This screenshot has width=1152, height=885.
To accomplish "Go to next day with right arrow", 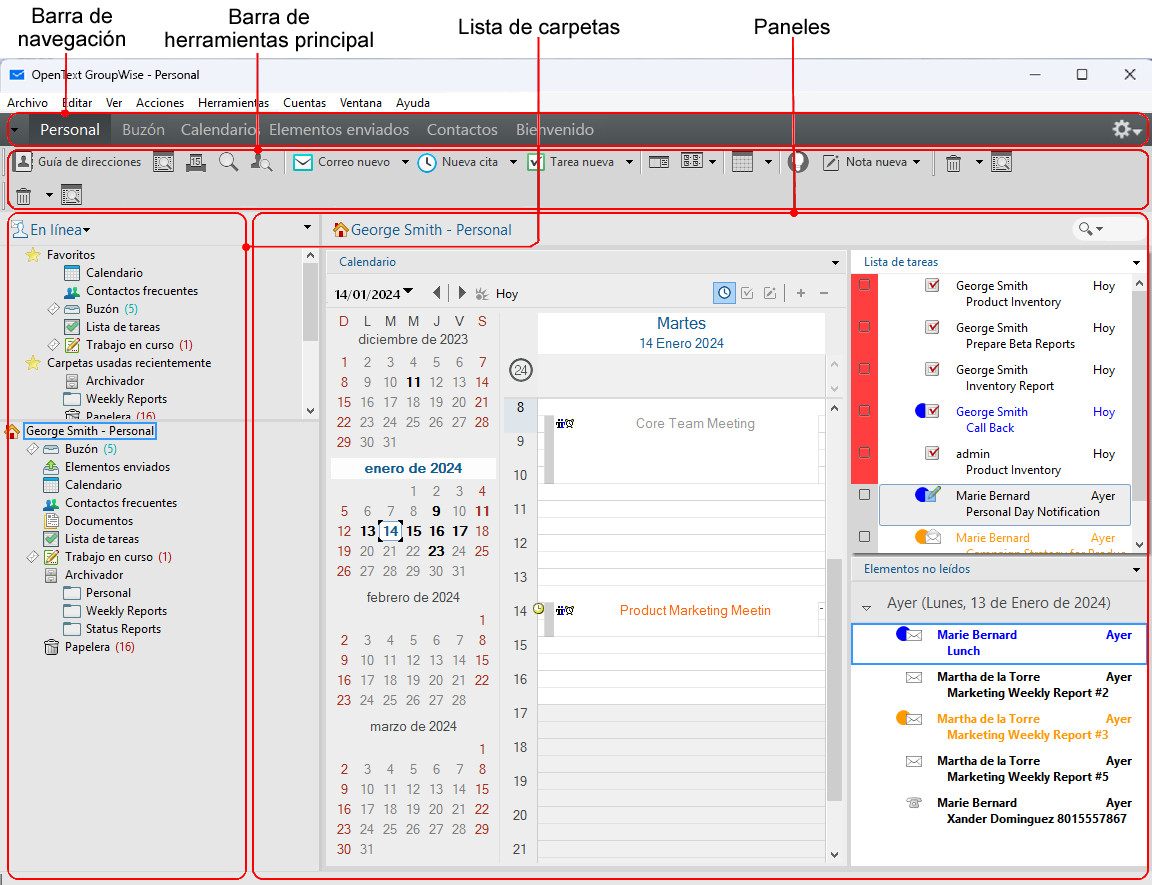I will coord(461,293).
